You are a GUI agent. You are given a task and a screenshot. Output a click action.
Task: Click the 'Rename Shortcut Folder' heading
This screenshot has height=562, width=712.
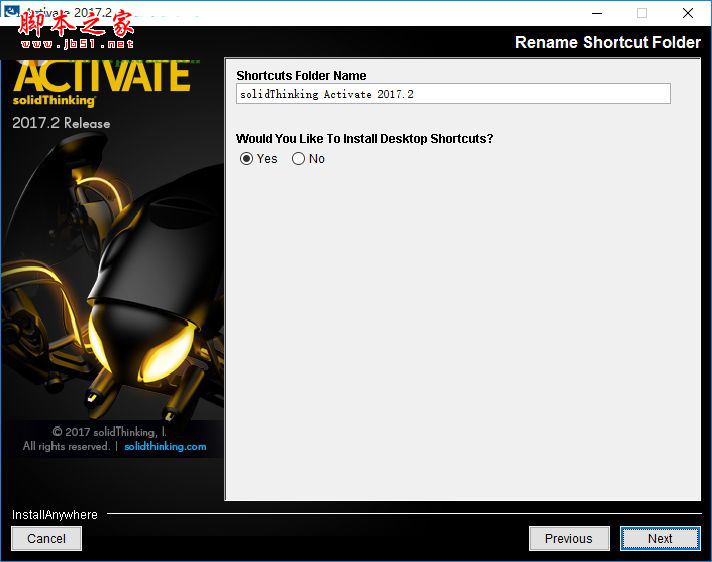click(x=608, y=42)
